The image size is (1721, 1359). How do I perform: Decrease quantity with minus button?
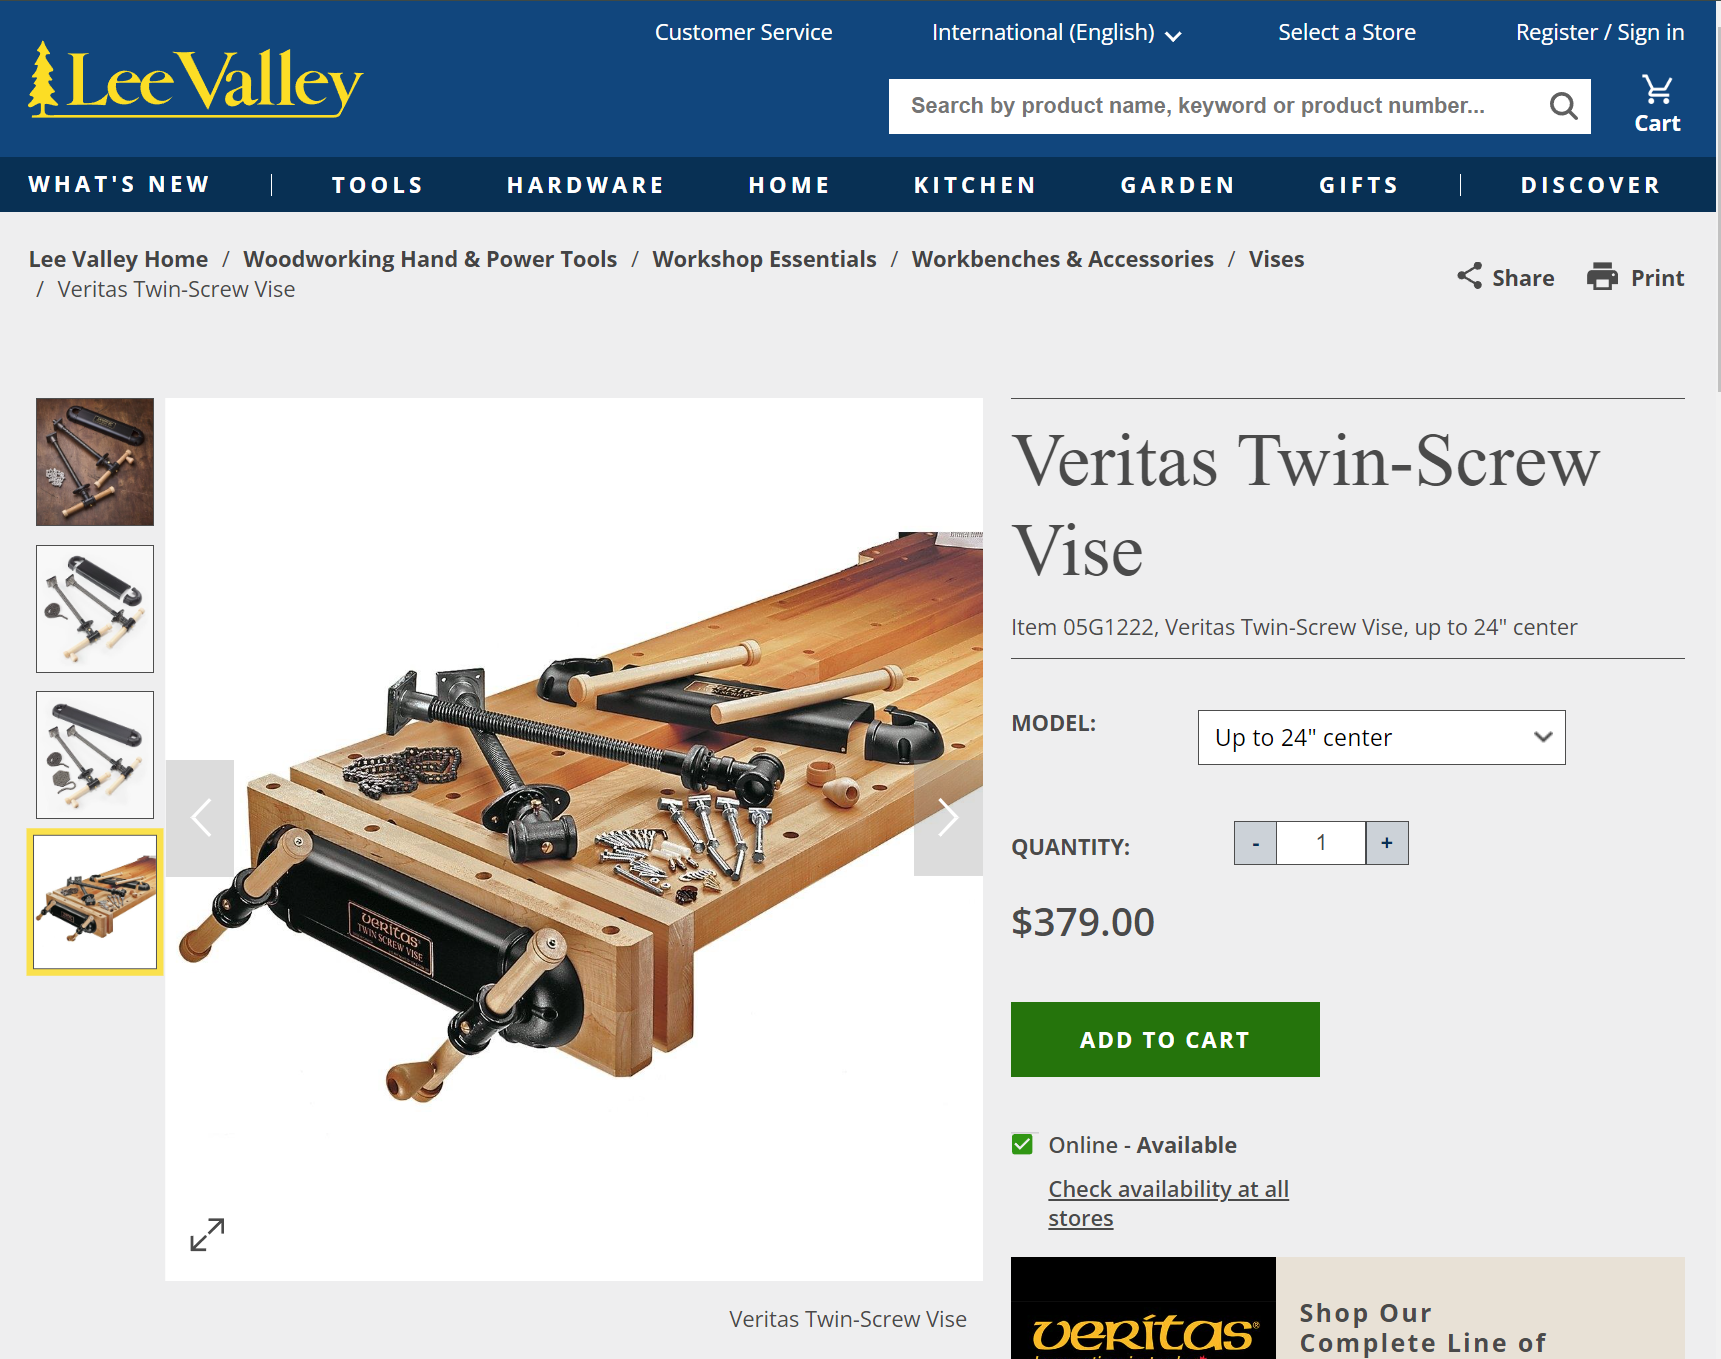click(1255, 843)
